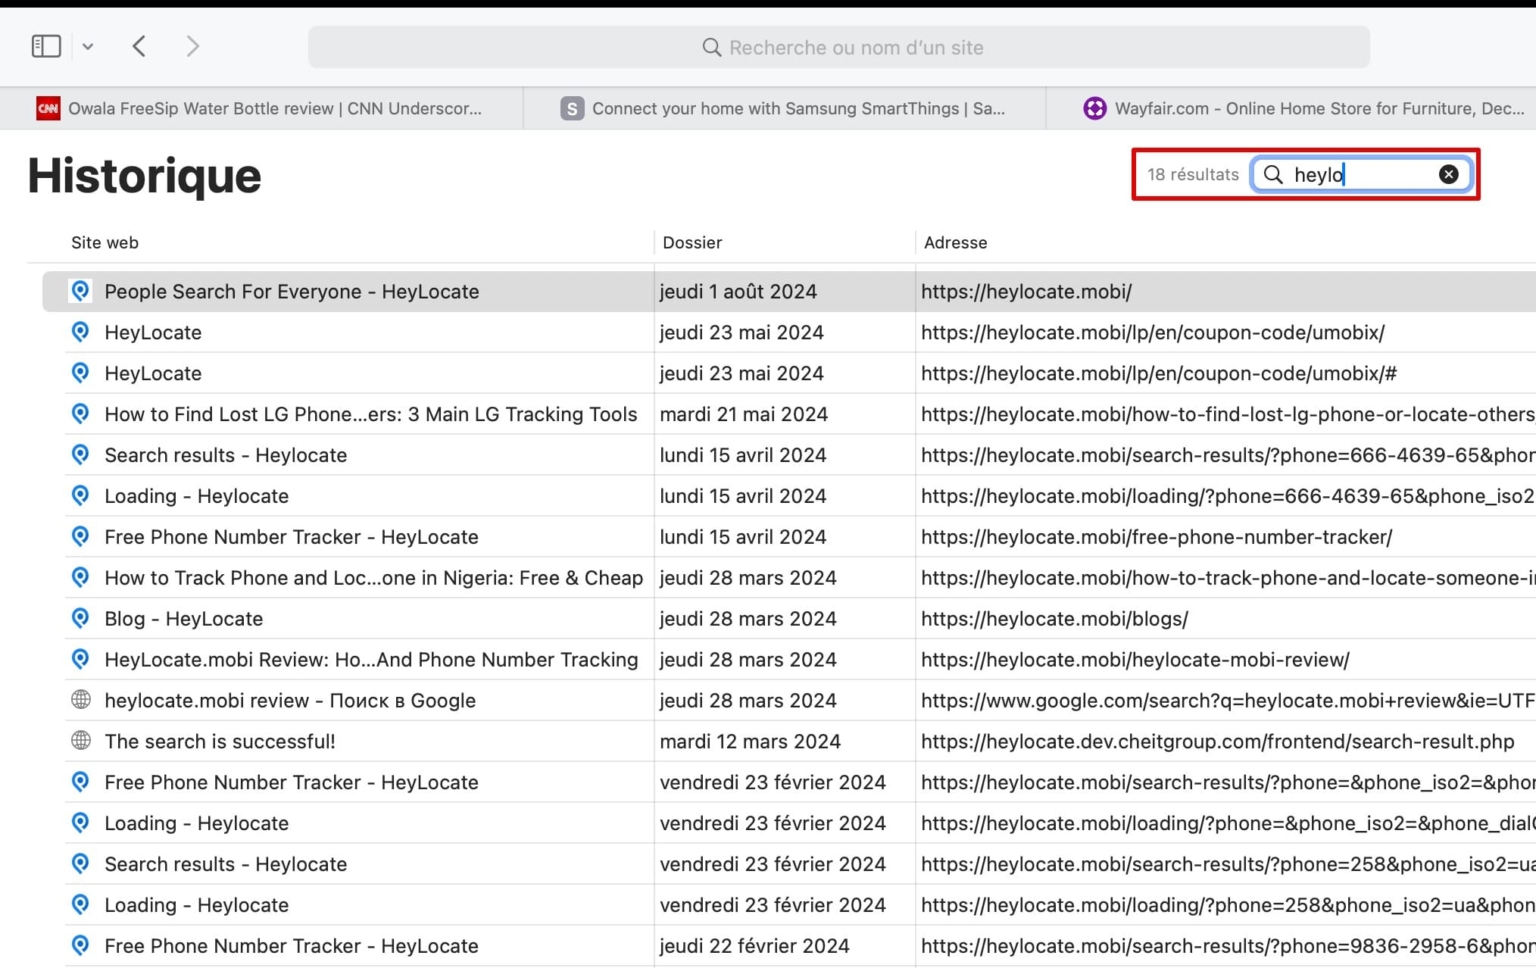
Task: Click the address 'heylocate.dev.cheitgroup.com/frontend/search-result.php'
Action: point(1218,742)
